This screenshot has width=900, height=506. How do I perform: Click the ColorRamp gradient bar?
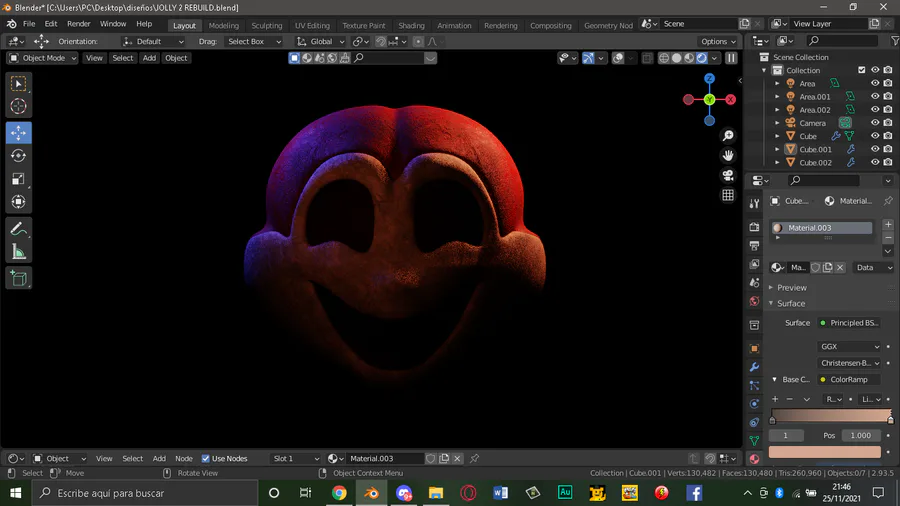tap(831, 415)
